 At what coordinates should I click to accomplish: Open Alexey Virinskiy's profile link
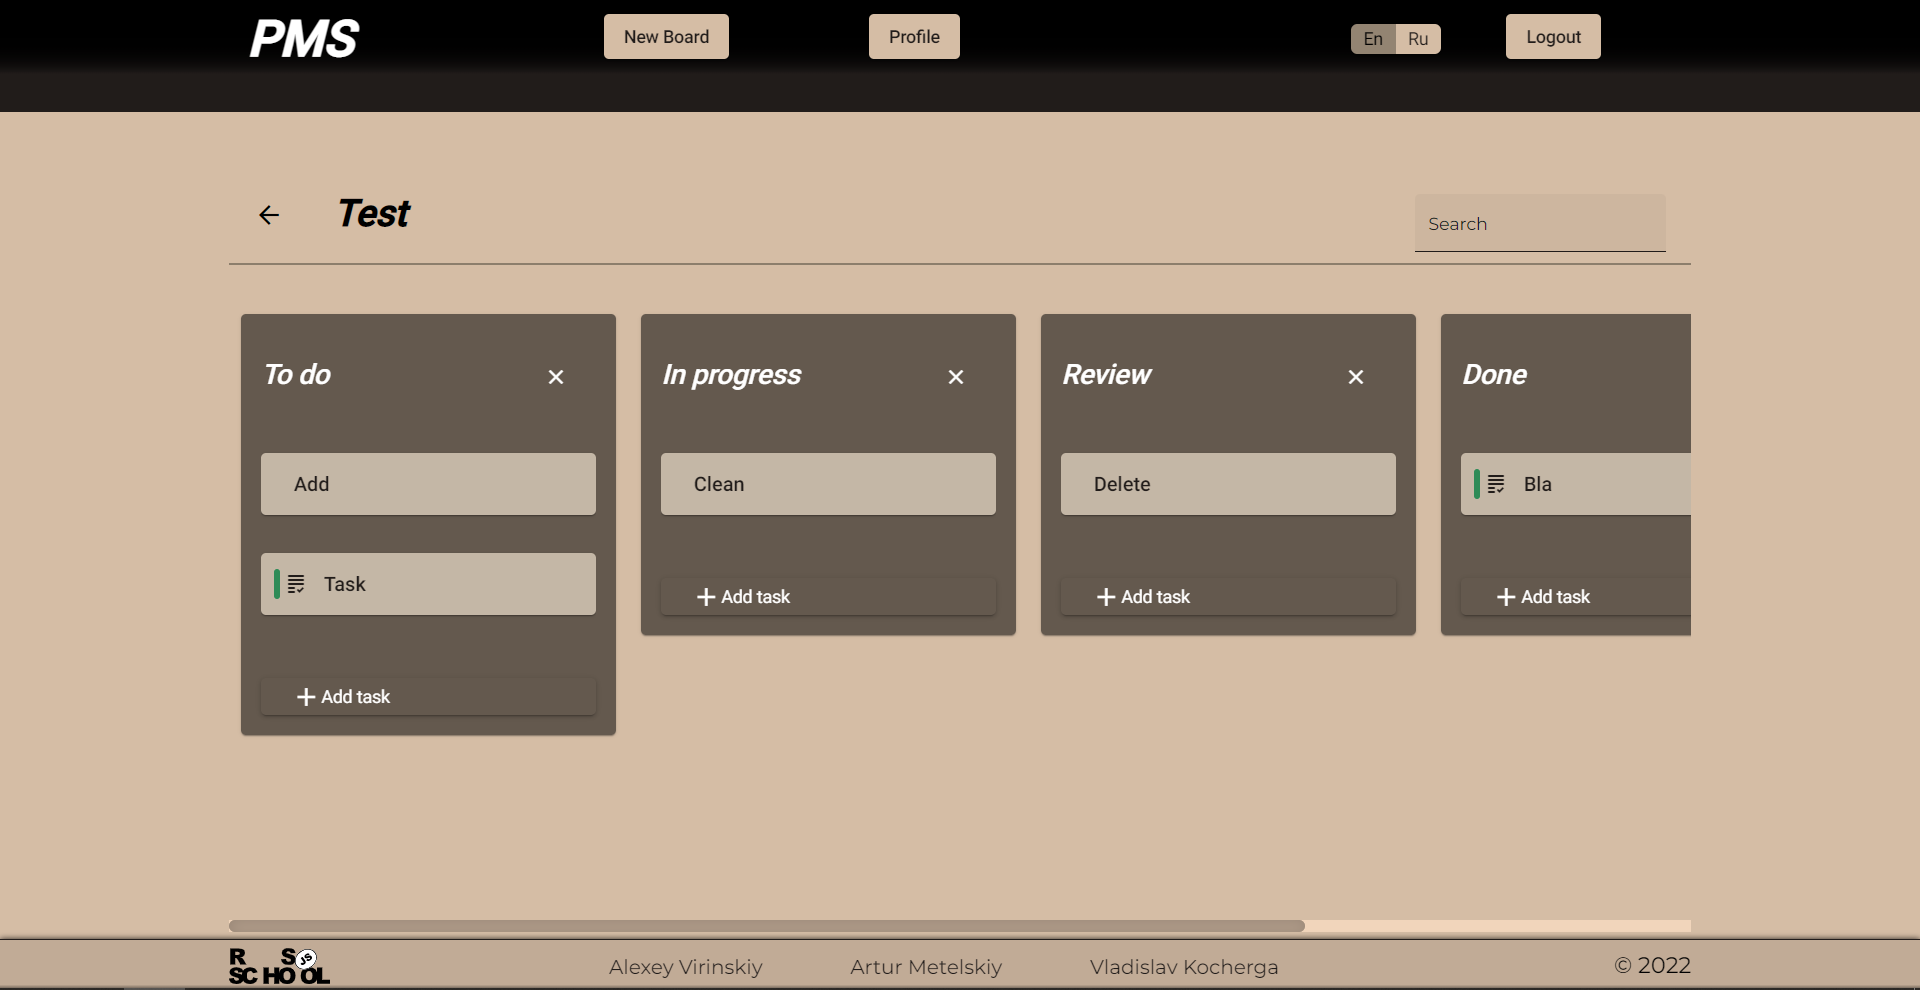685,966
